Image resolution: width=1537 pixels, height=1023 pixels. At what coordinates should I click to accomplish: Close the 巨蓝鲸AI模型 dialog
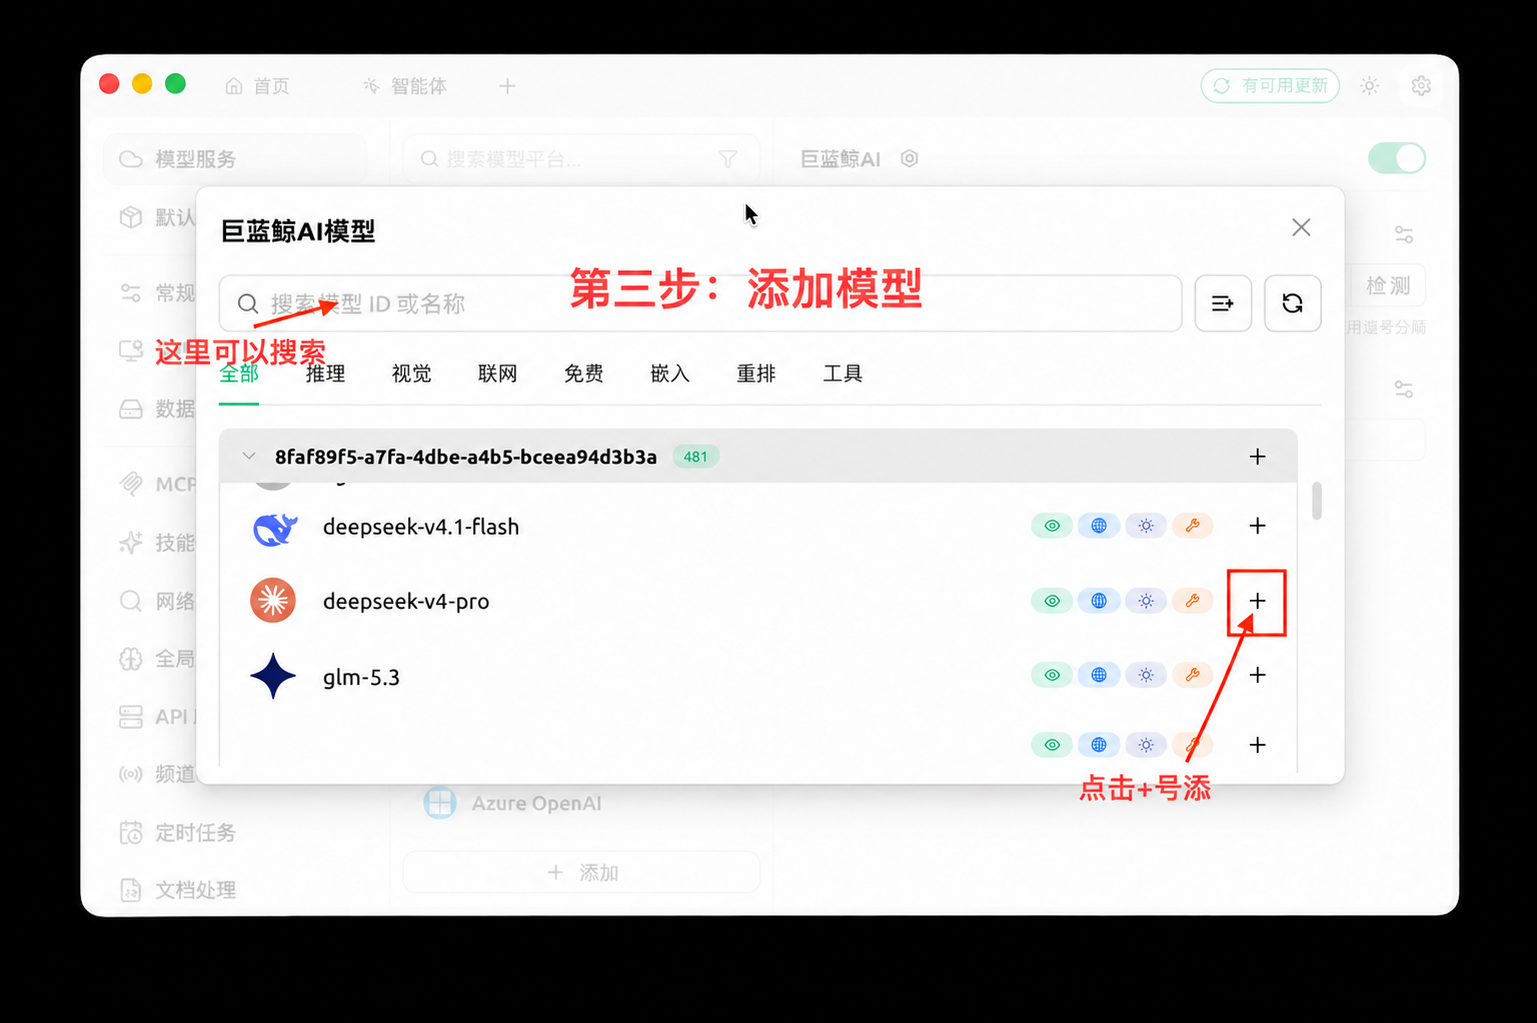click(1300, 228)
